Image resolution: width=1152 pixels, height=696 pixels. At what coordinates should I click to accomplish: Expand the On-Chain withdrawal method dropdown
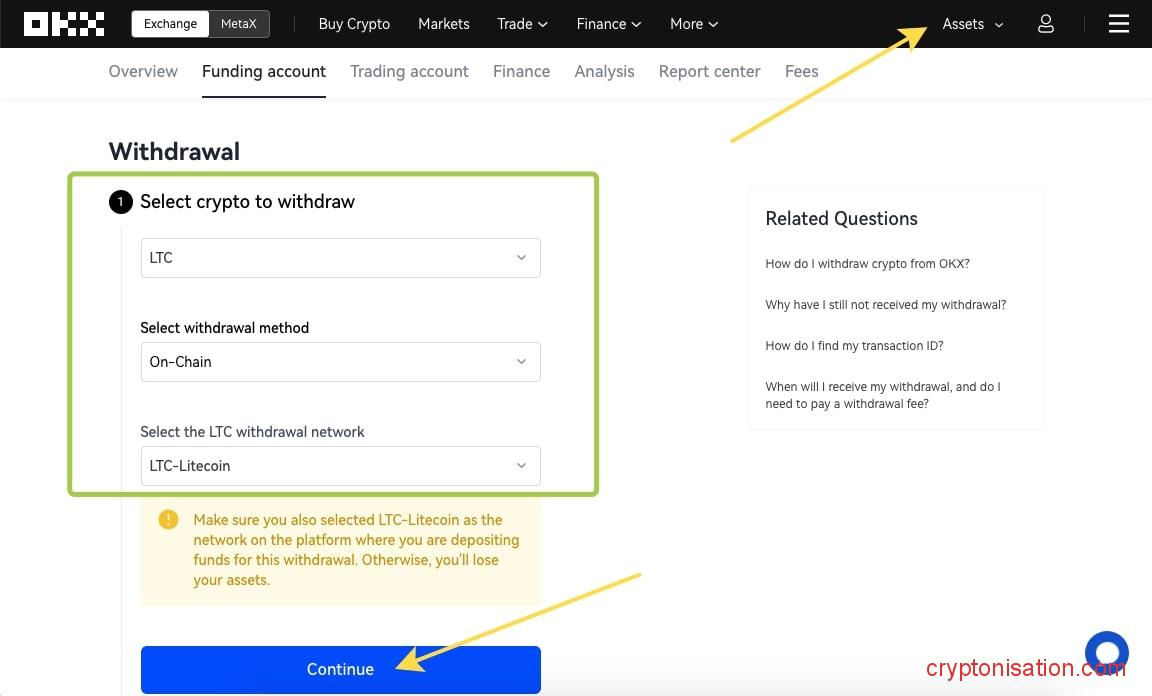tap(340, 362)
